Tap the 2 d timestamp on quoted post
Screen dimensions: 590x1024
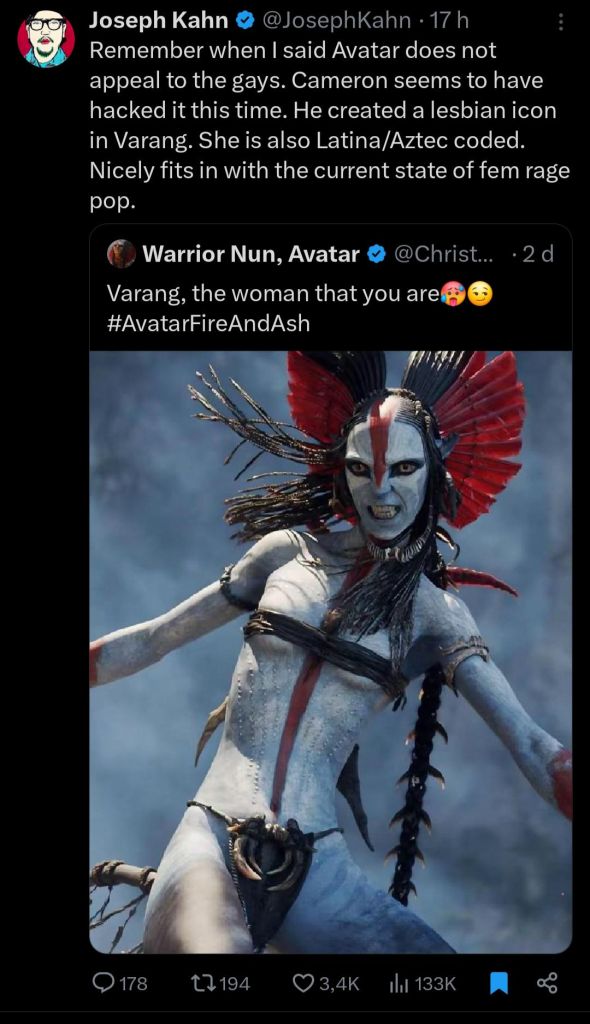pyautogui.click(x=538, y=253)
